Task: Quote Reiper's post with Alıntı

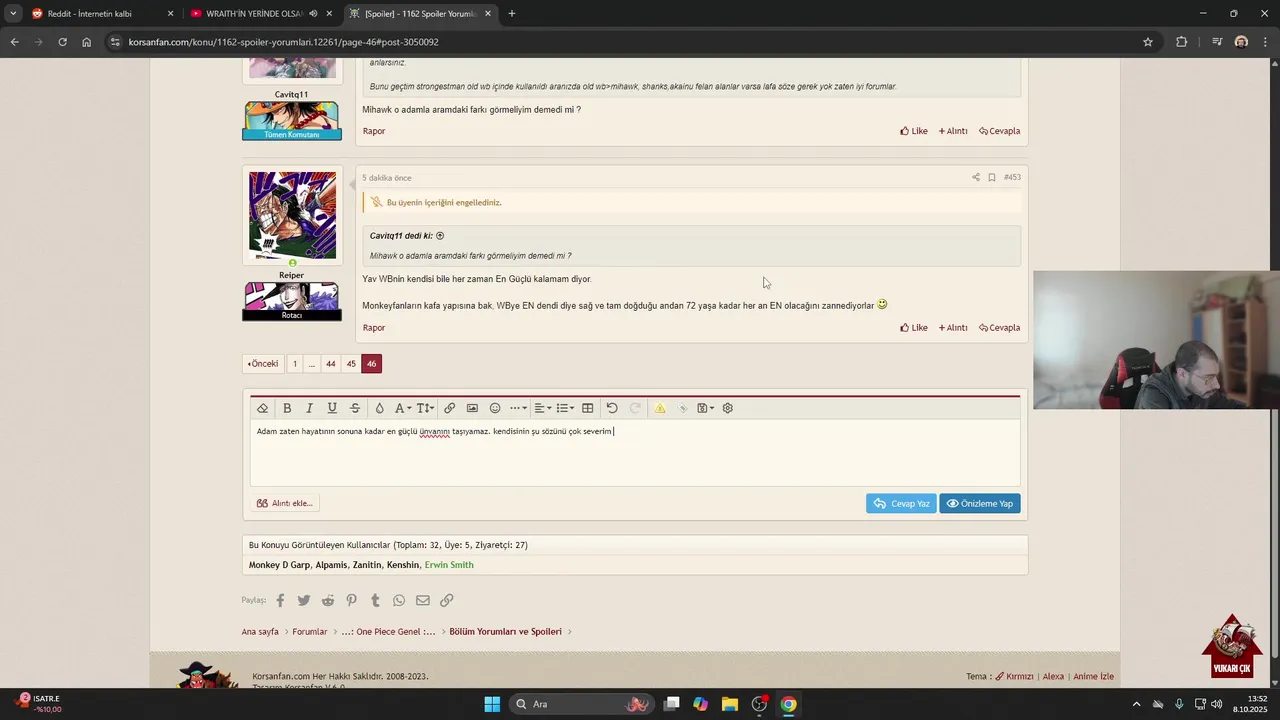Action: 953,328
